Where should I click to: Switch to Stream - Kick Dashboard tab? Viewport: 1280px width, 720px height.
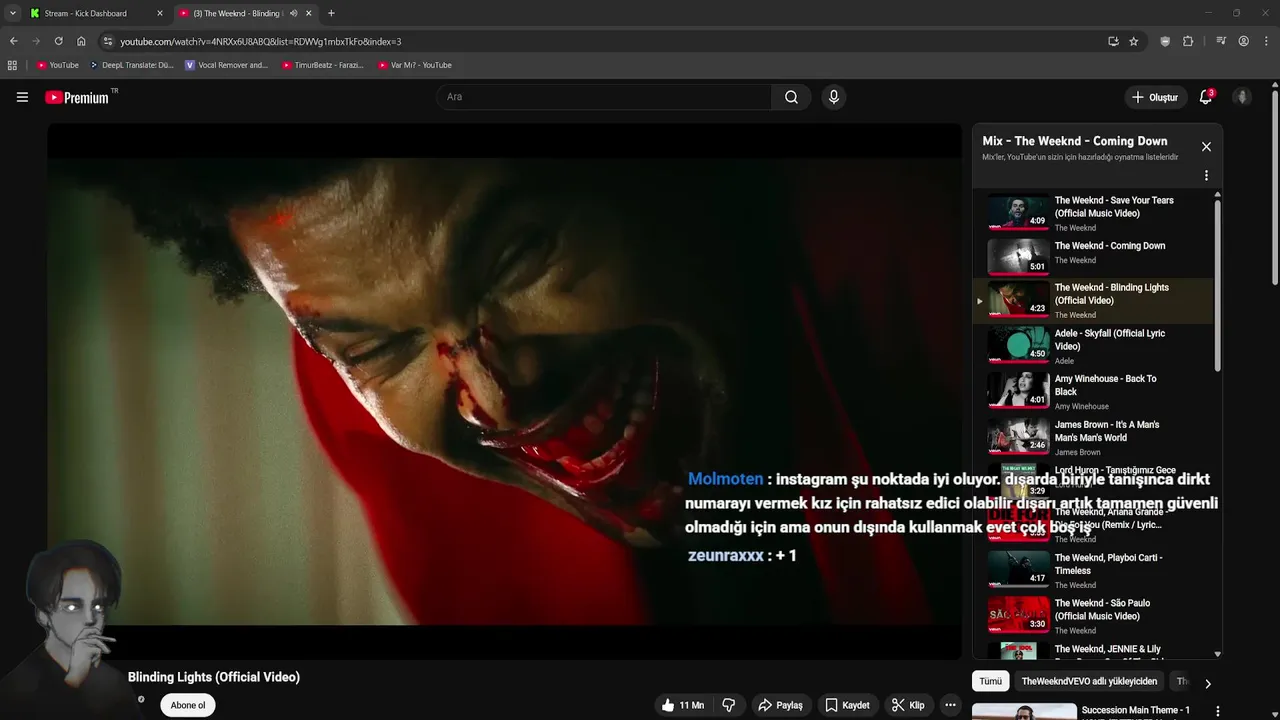(x=96, y=13)
